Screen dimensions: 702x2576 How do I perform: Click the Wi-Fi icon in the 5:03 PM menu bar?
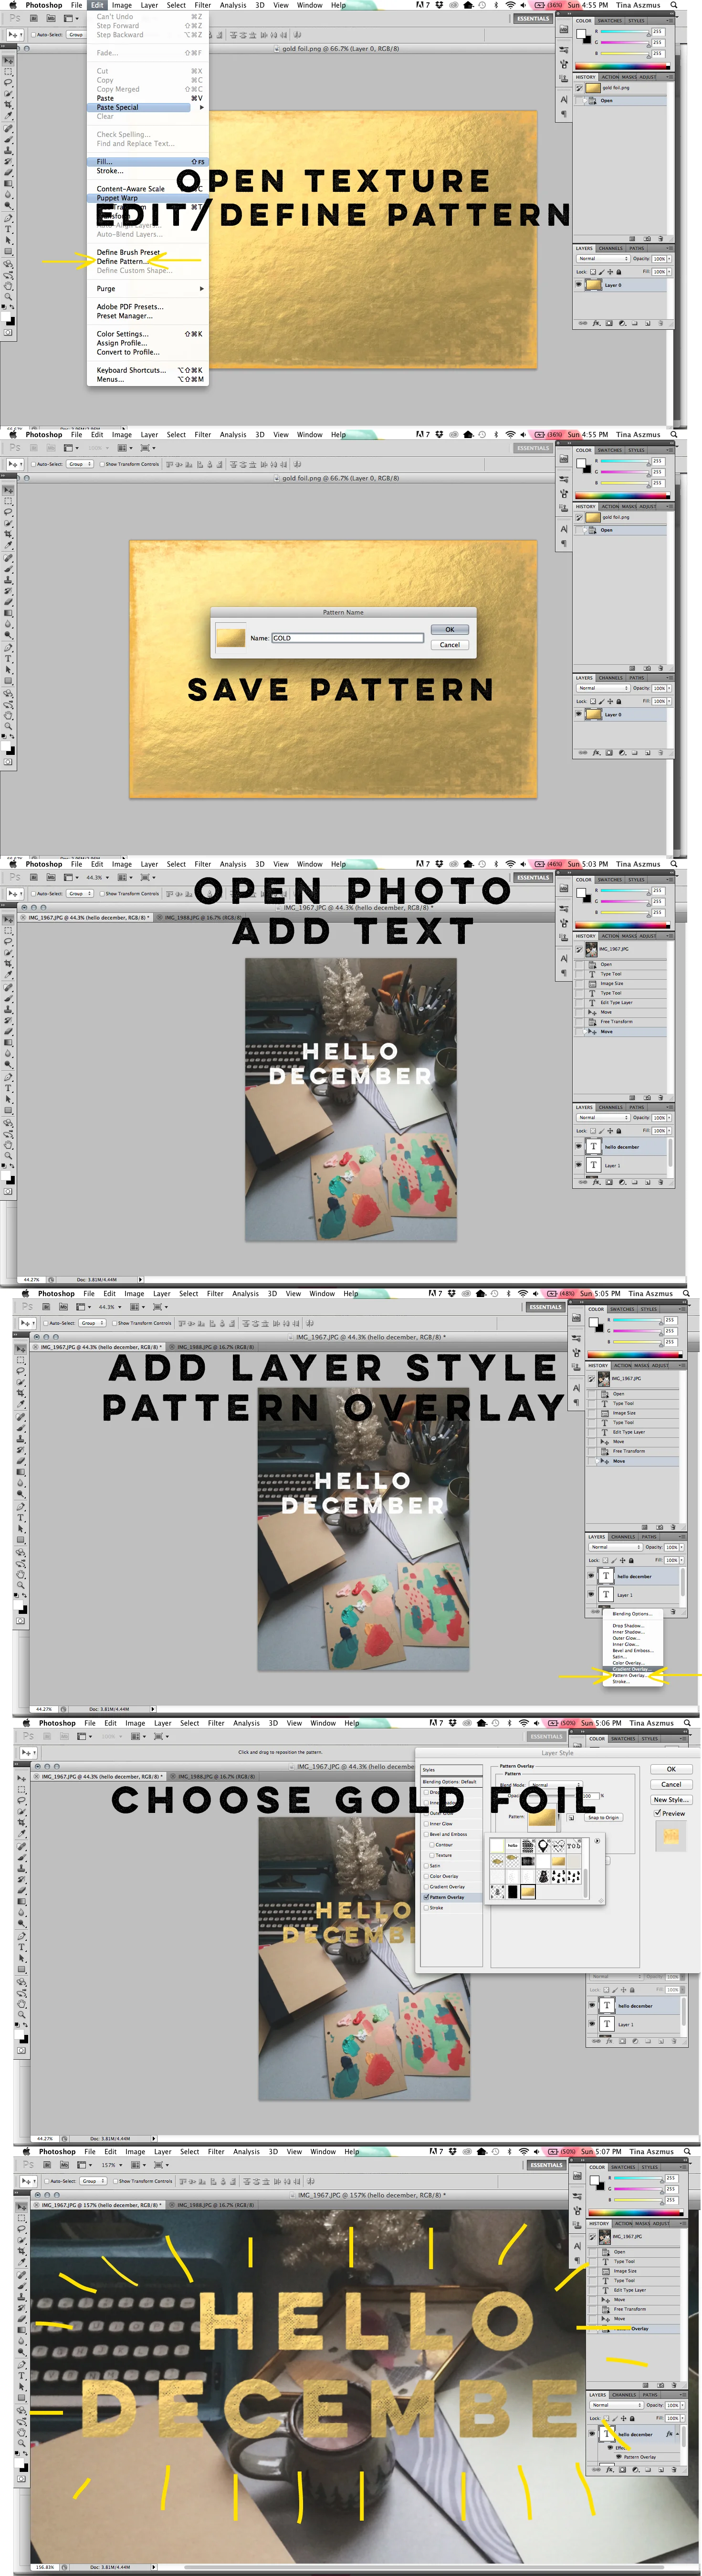pos(510,864)
